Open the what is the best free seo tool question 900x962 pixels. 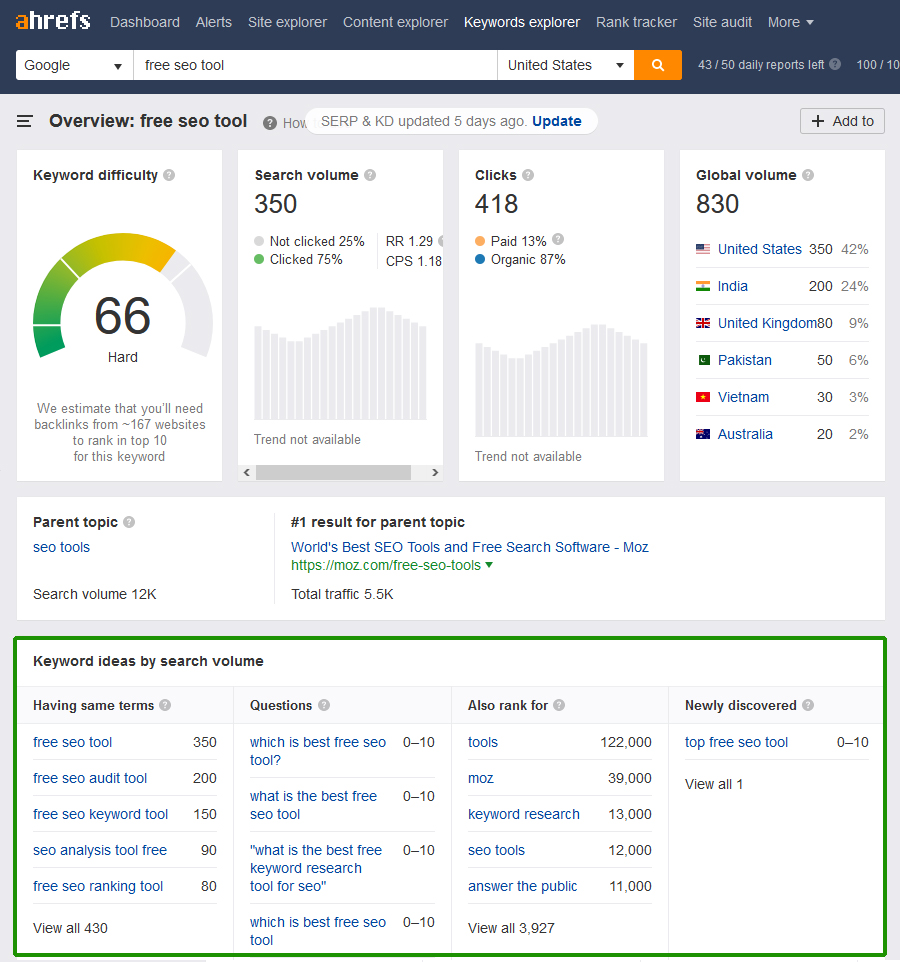[313, 805]
